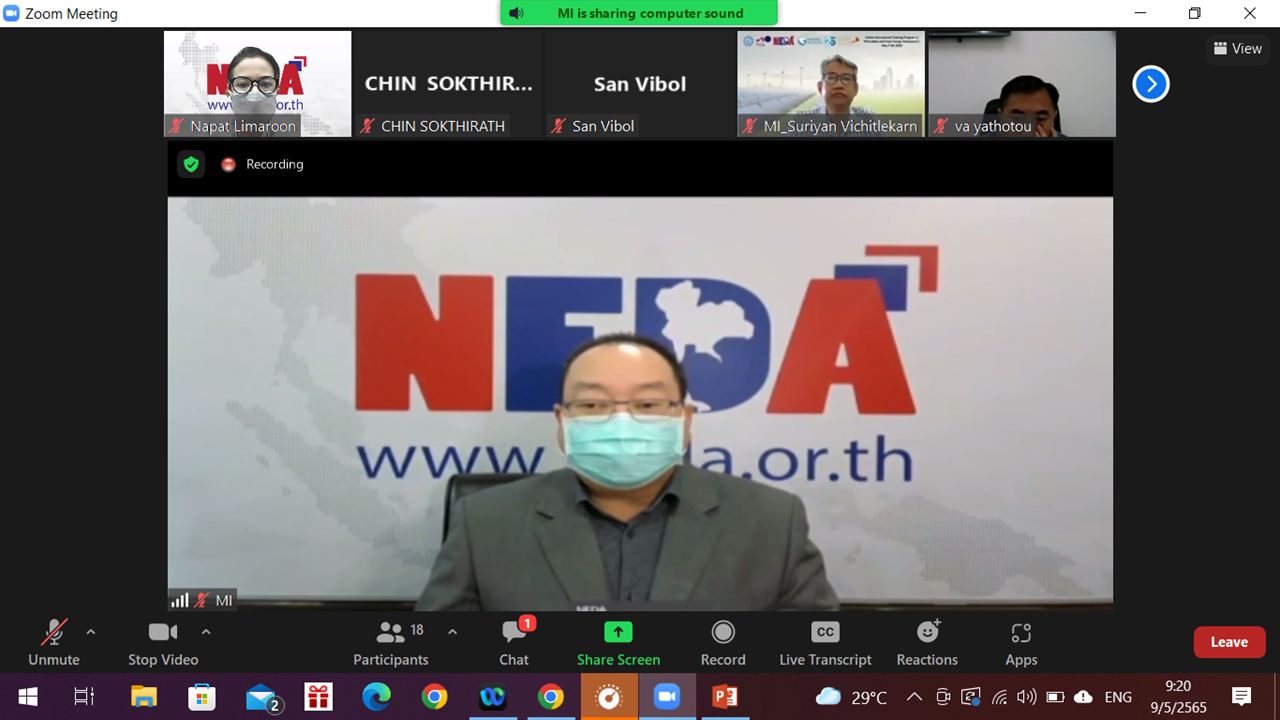Click the signal strength icon beside MI

(180, 601)
